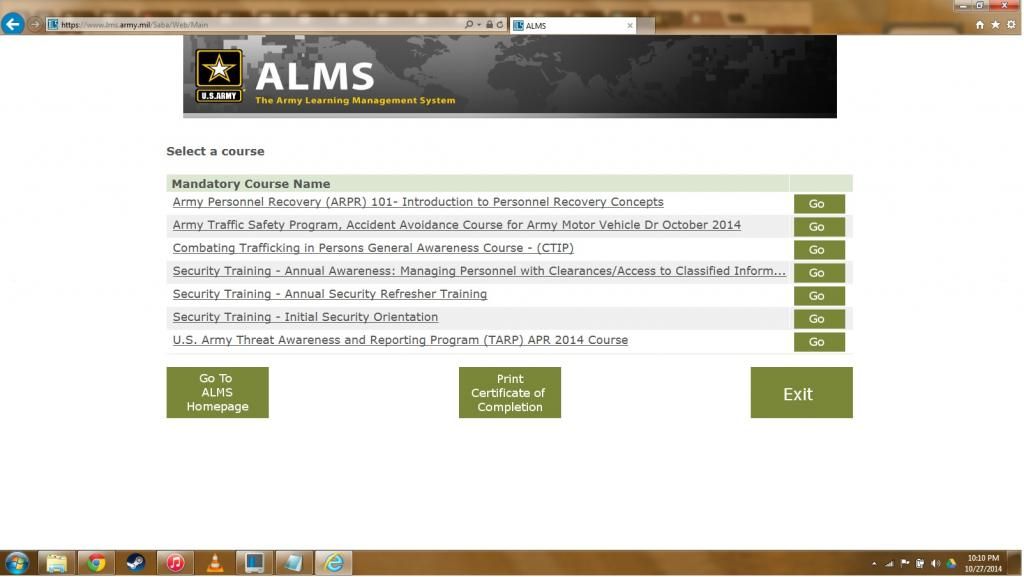This screenshot has height=577, width=1024.
Task: Open Steam from the taskbar
Action: 135,563
